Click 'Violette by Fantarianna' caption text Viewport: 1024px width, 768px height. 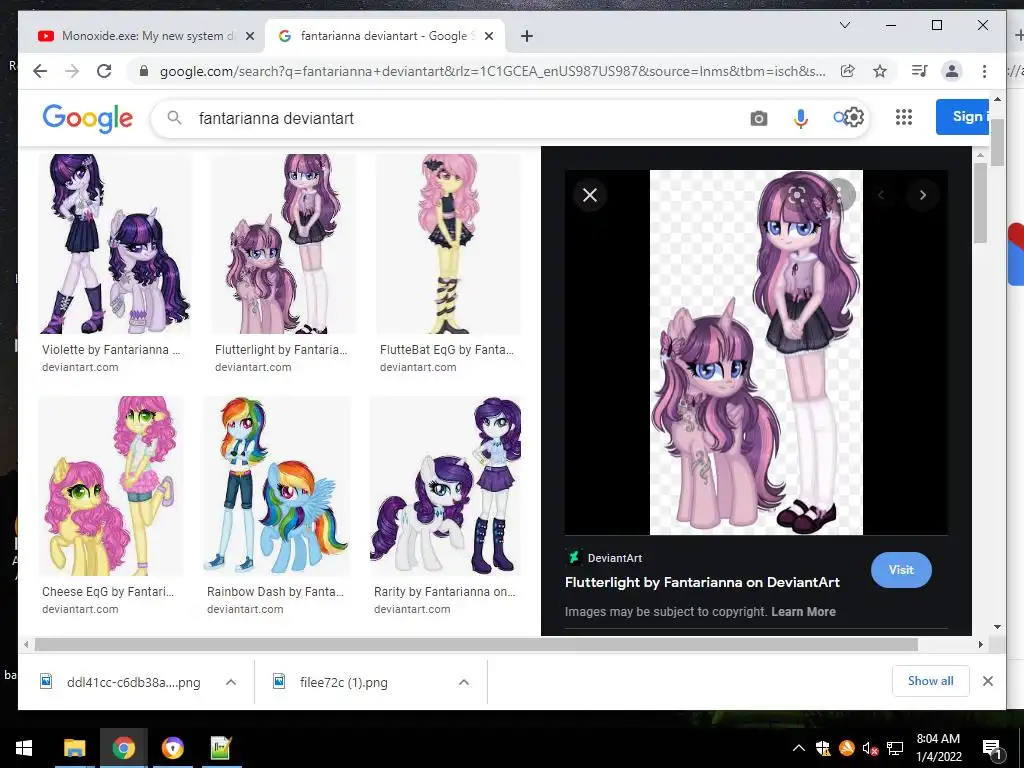click(111, 349)
